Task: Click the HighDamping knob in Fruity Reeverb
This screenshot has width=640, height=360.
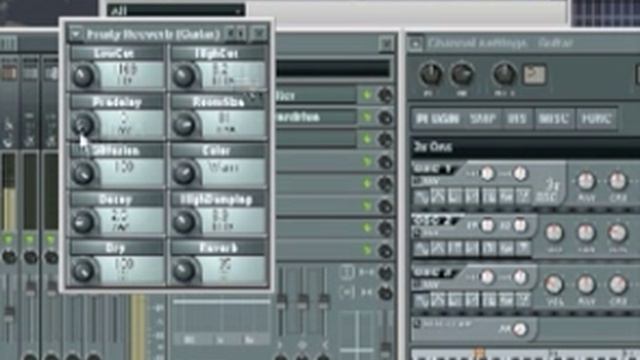Action: click(x=184, y=222)
